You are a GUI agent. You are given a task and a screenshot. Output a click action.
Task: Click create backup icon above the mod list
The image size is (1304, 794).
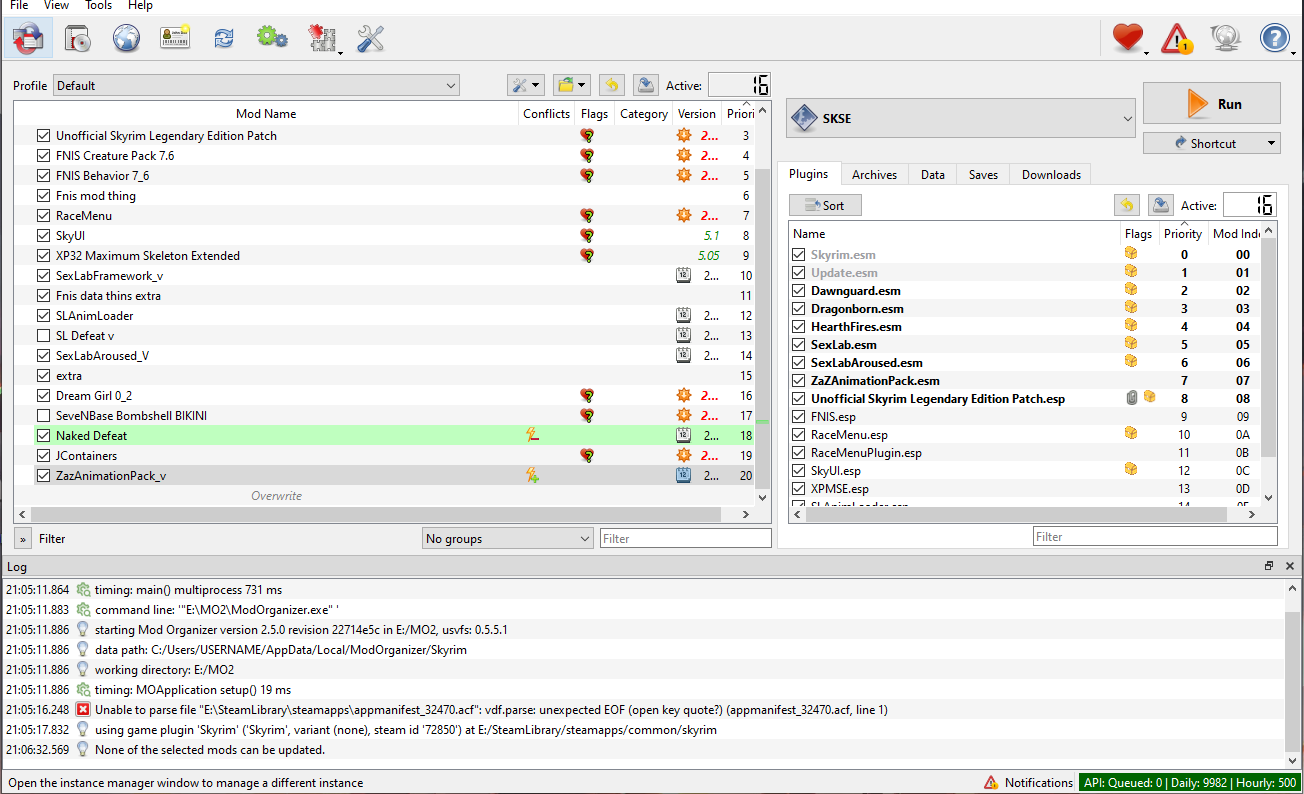click(x=645, y=85)
